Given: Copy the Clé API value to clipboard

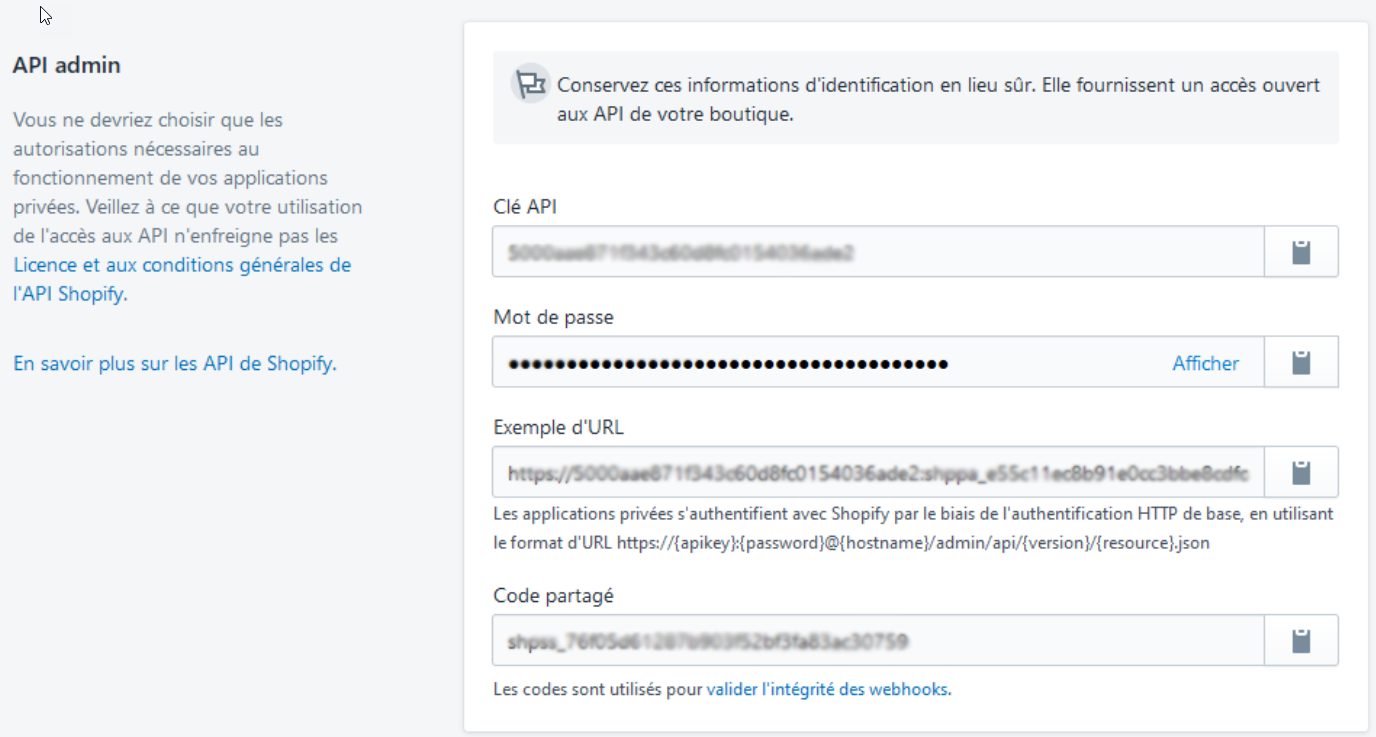Looking at the screenshot, I should pos(1301,252).
